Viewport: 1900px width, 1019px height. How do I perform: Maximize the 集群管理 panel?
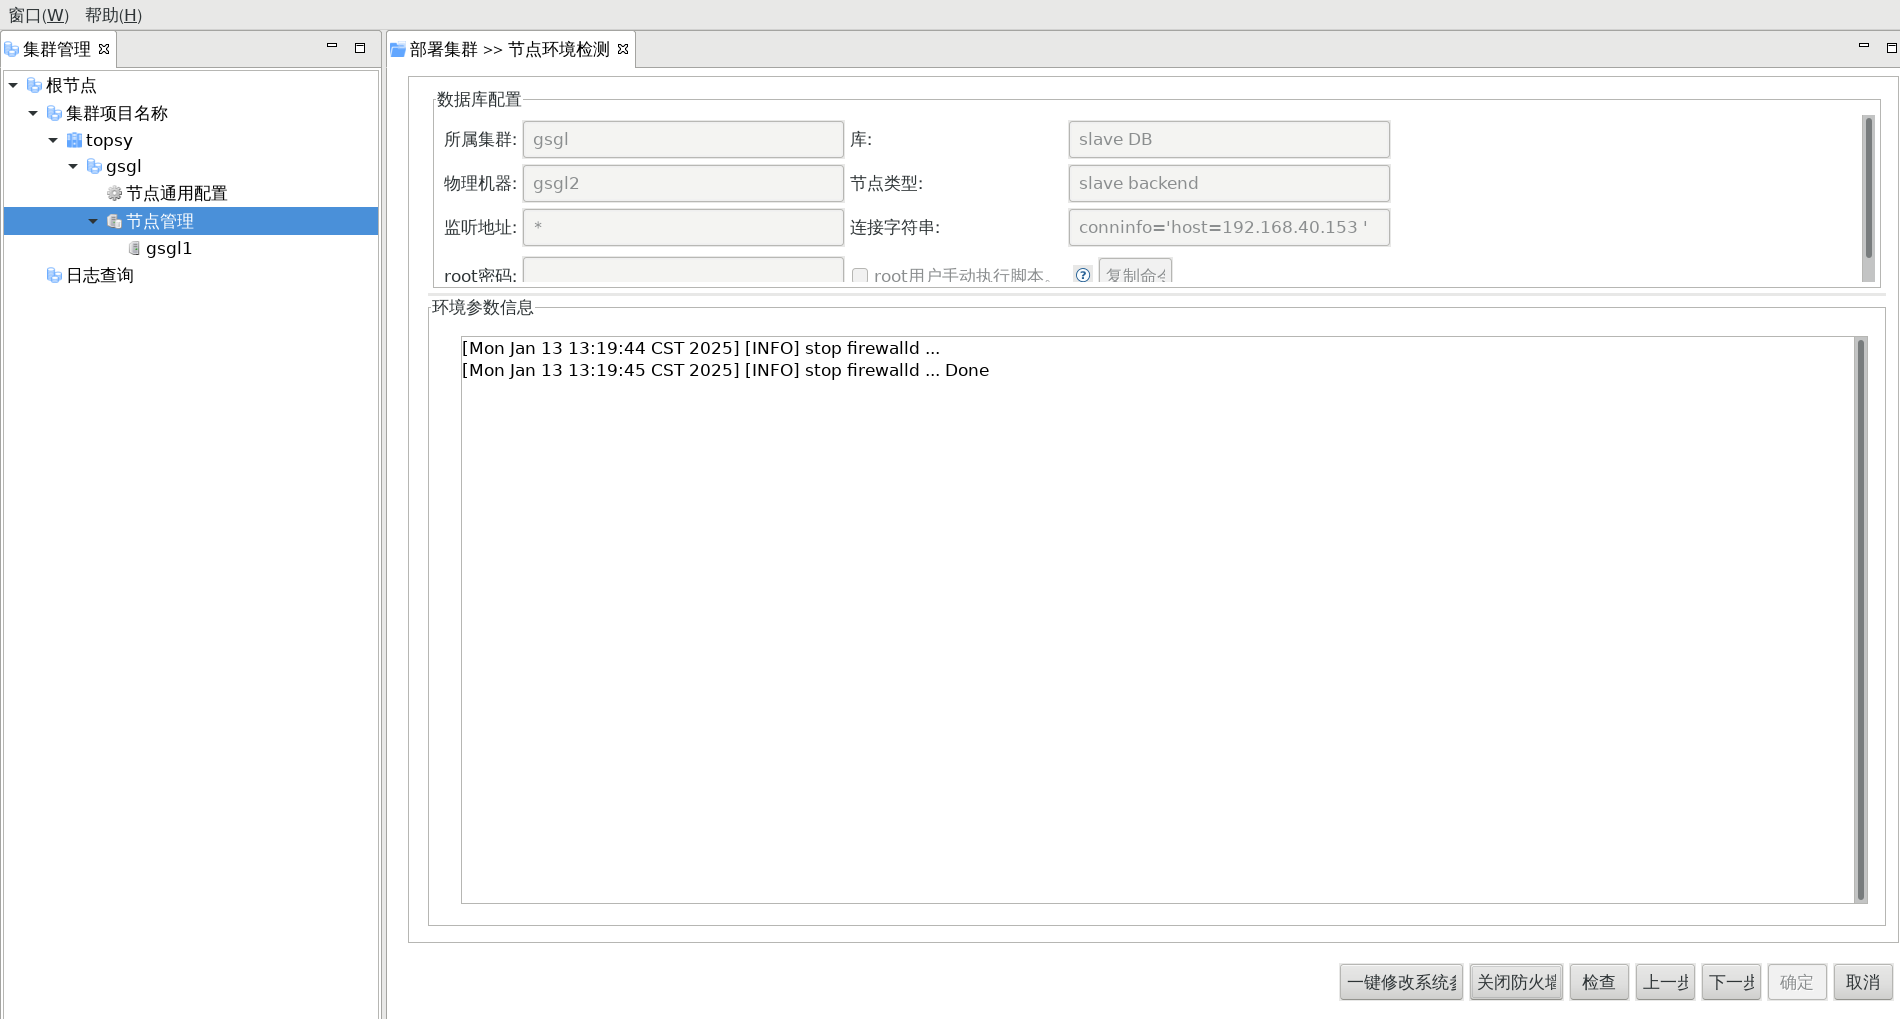pos(360,47)
